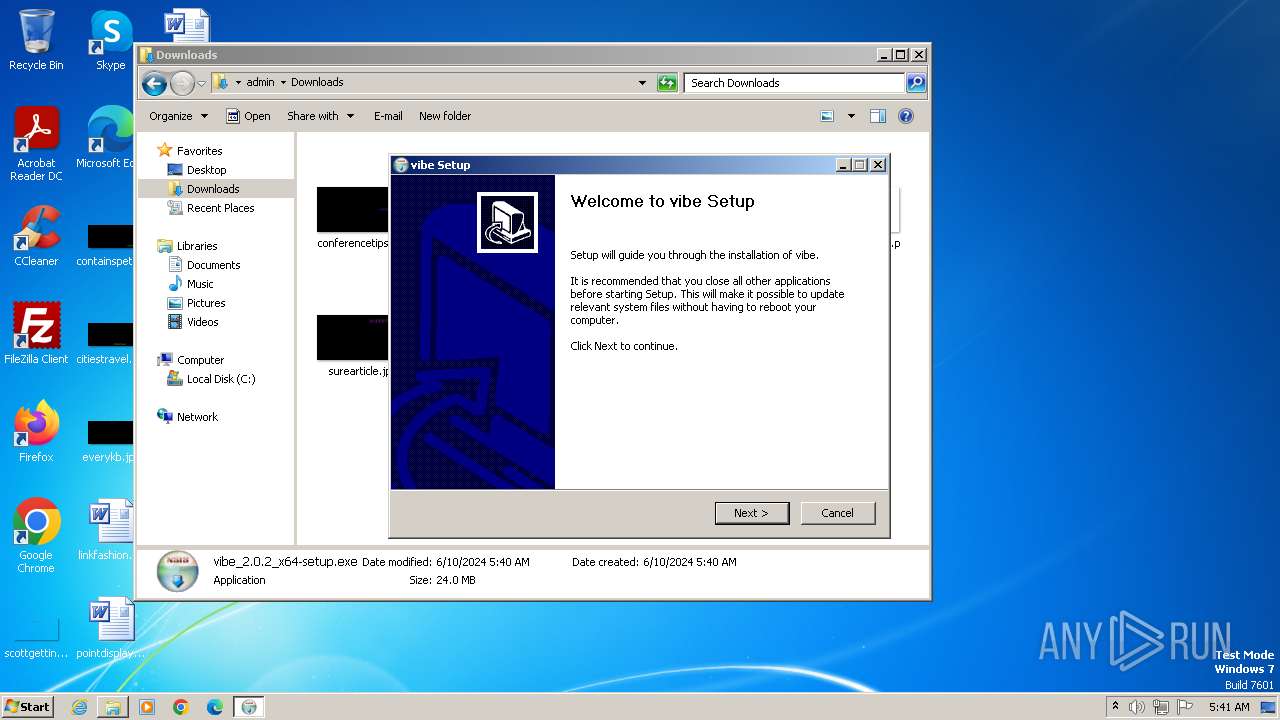Select Favorites in the navigation pane
Screen dimensions: 1280x720
199,151
